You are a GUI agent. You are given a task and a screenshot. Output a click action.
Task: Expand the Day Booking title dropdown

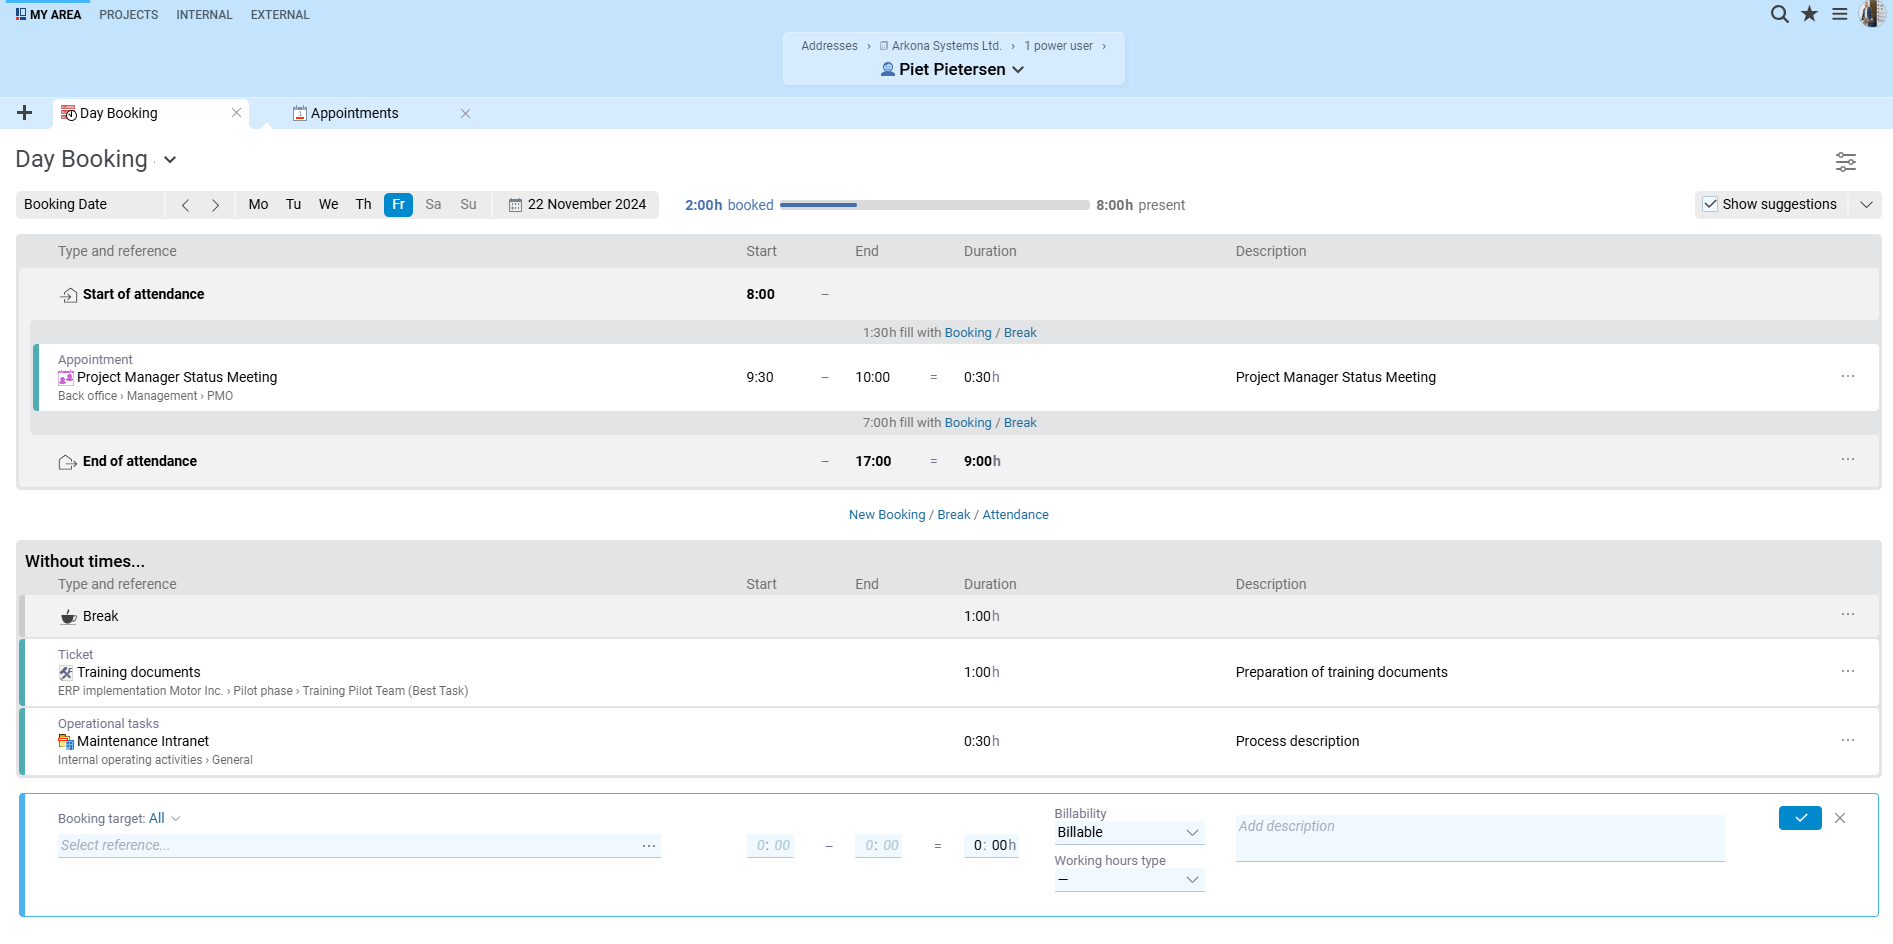tap(170, 160)
